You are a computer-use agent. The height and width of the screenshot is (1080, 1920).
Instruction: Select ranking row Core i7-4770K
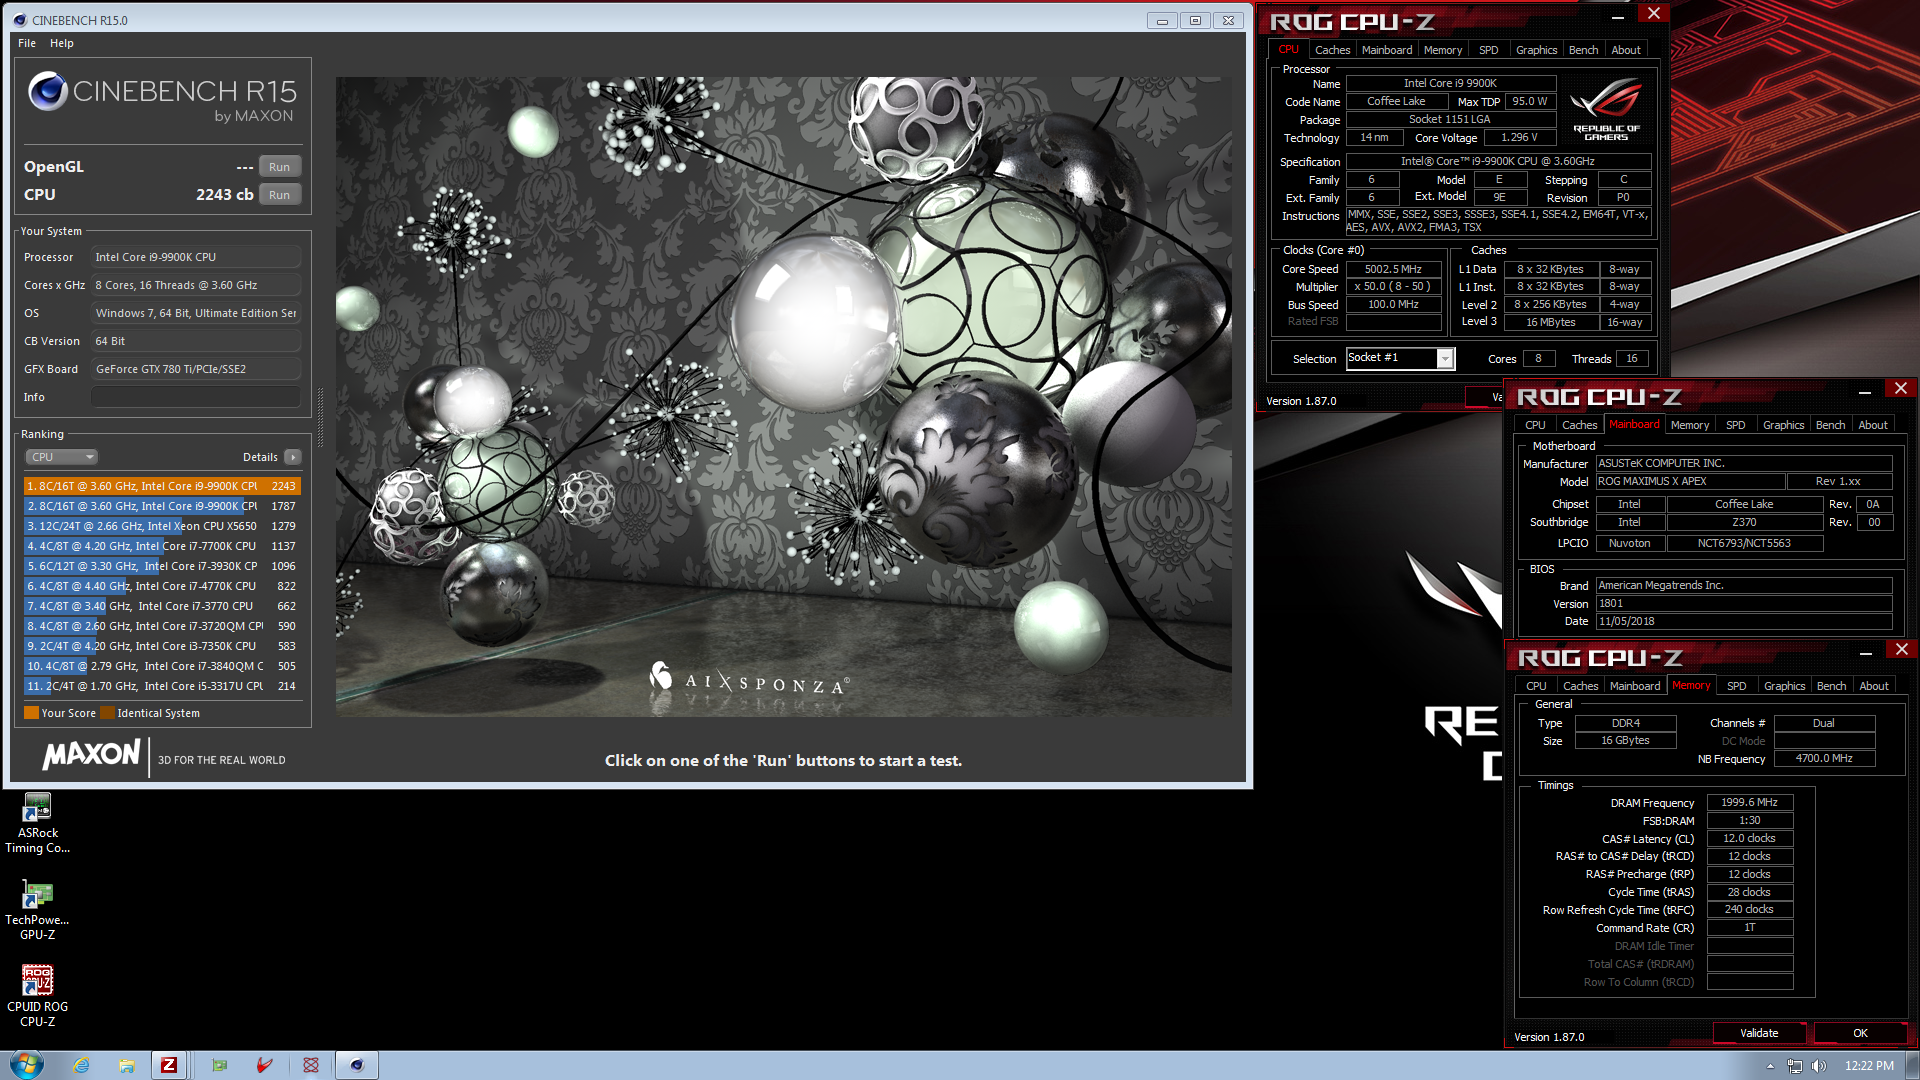pos(162,586)
